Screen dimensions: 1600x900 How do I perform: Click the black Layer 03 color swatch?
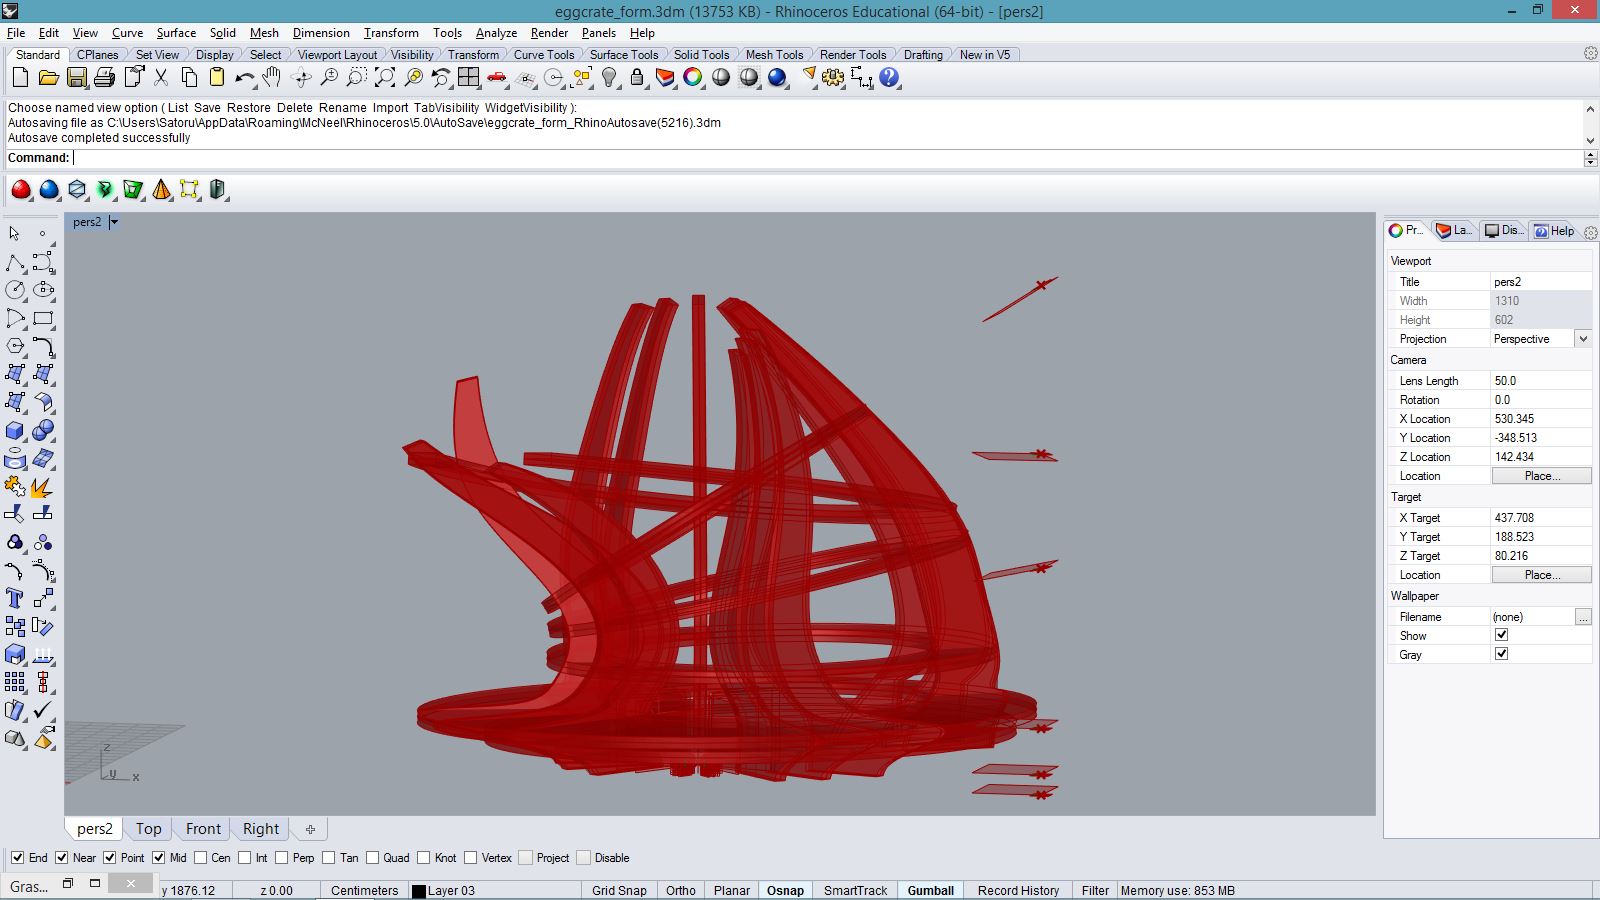pos(419,891)
